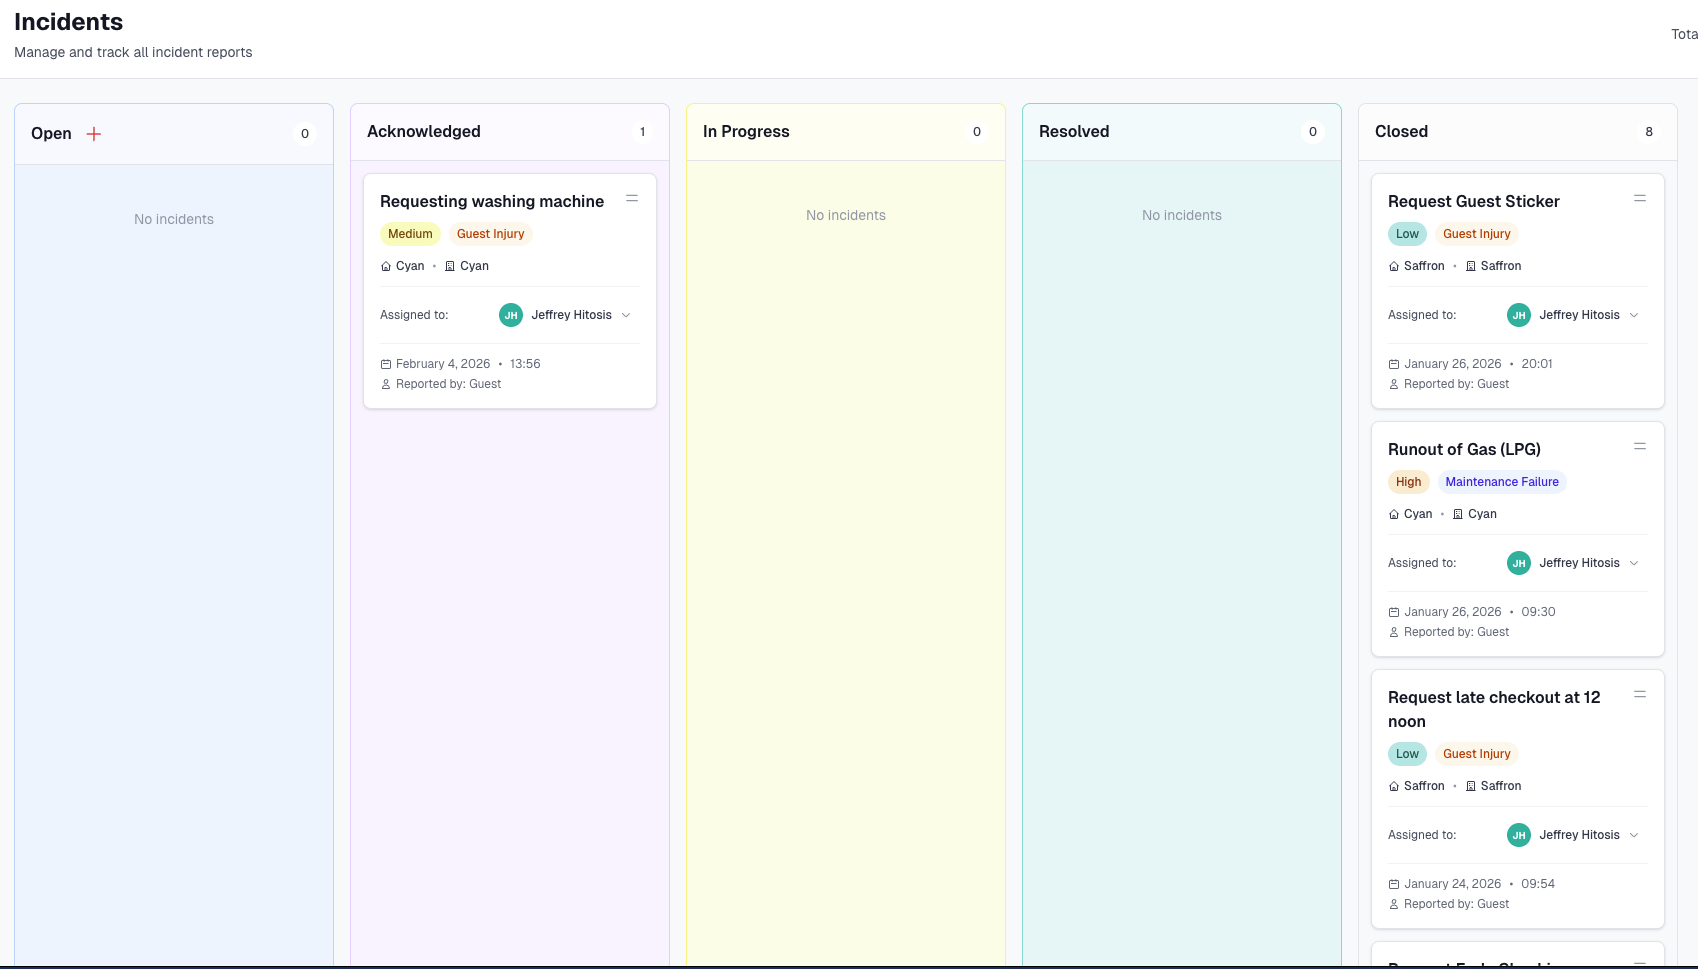
Task: Click the menu icon on Request late checkout card
Action: point(1639,694)
